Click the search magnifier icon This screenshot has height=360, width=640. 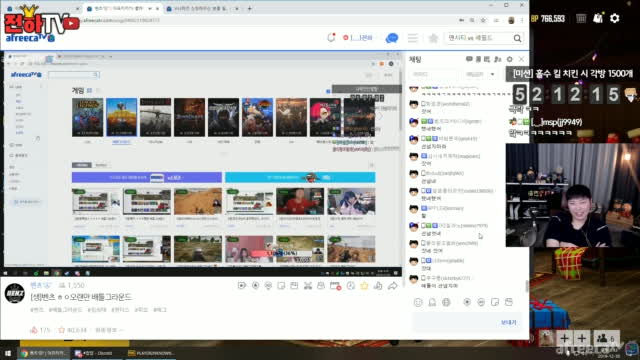[517, 38]
